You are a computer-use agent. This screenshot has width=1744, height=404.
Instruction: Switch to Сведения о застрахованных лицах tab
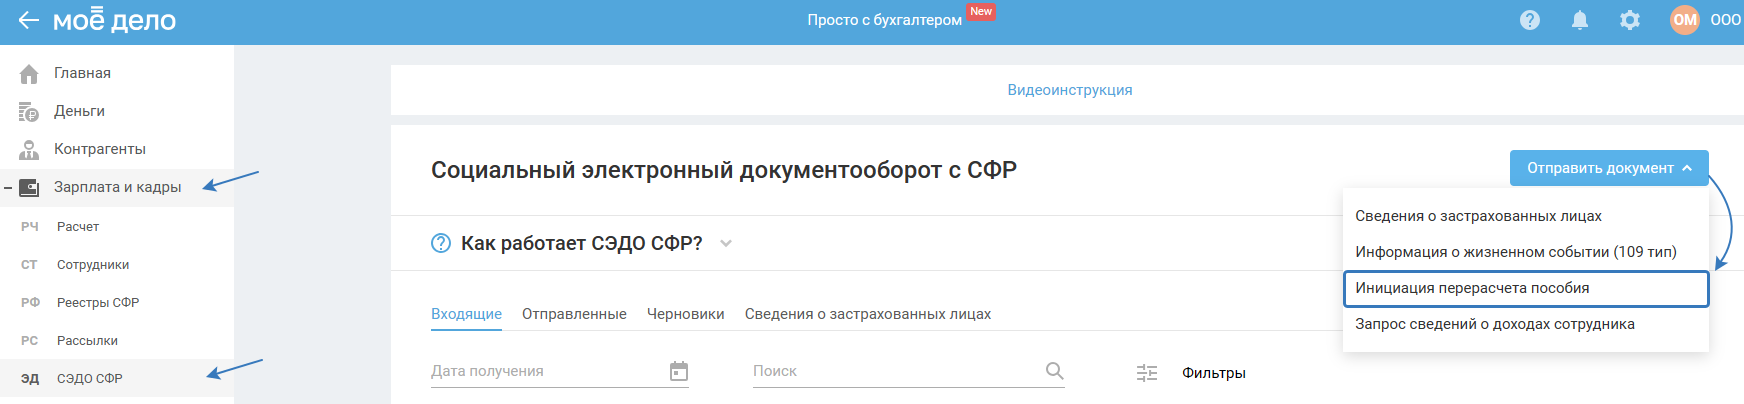point(868,314)
